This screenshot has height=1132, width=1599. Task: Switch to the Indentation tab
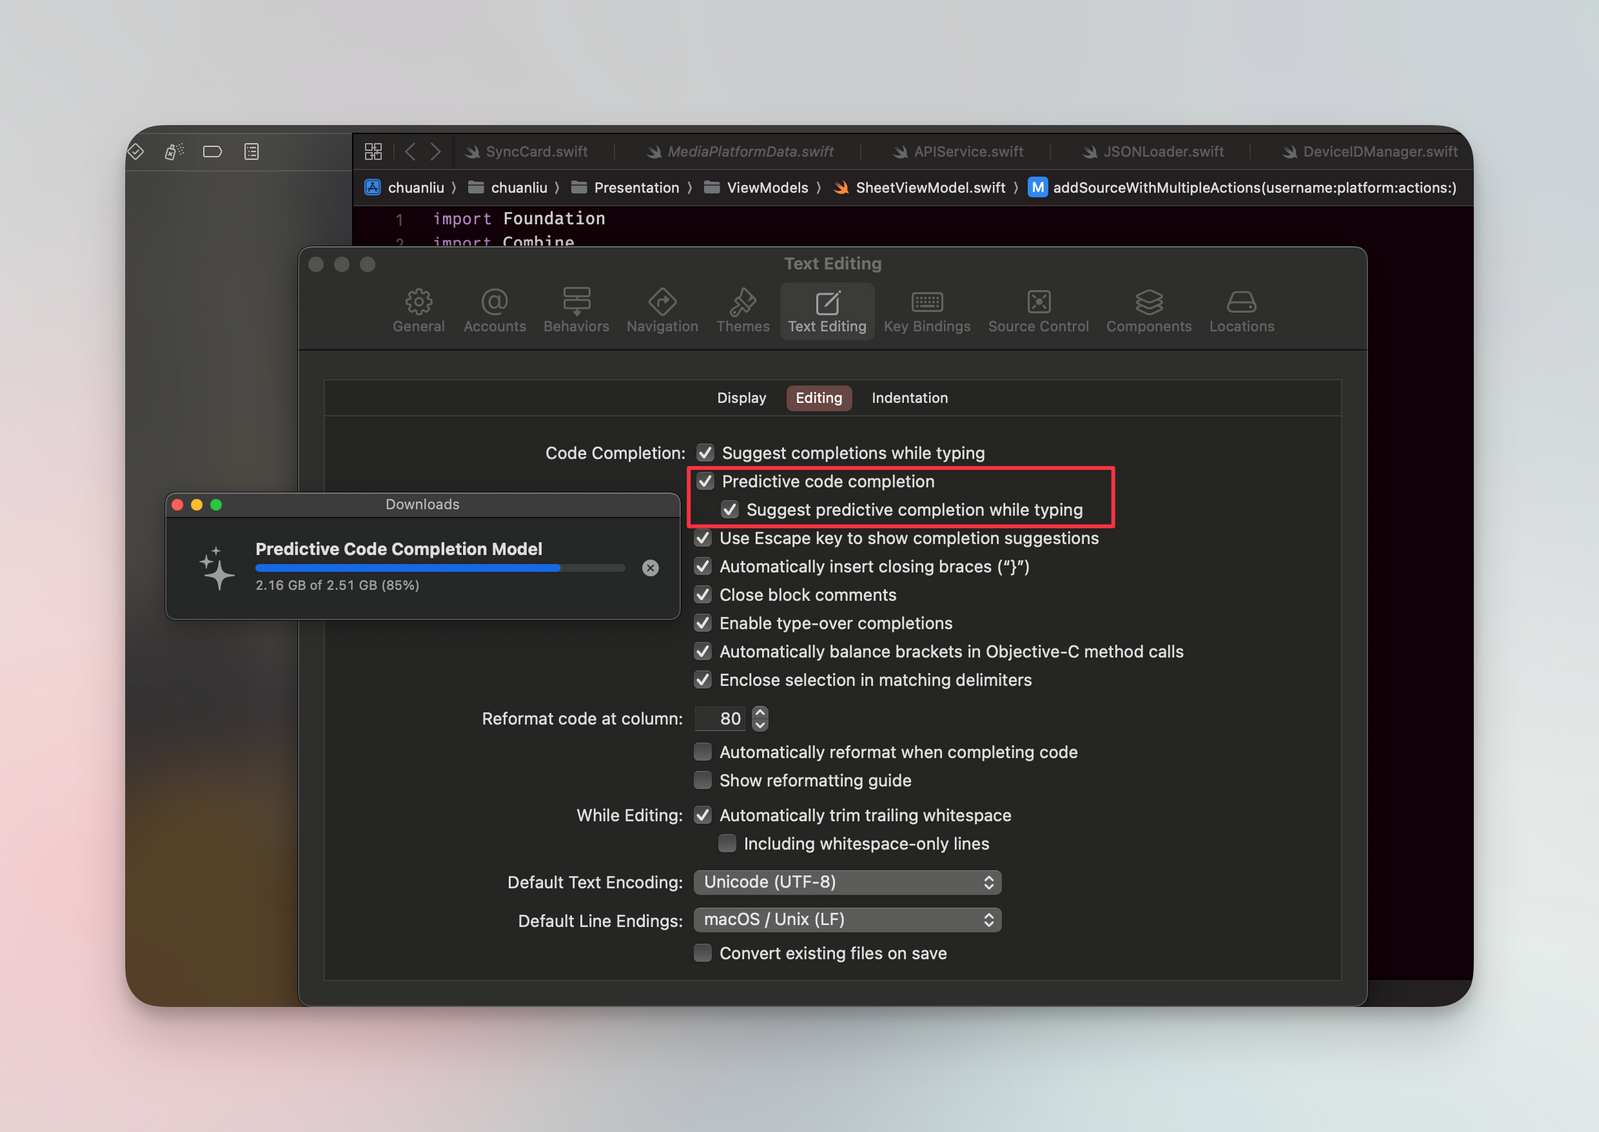pos(909,398)
